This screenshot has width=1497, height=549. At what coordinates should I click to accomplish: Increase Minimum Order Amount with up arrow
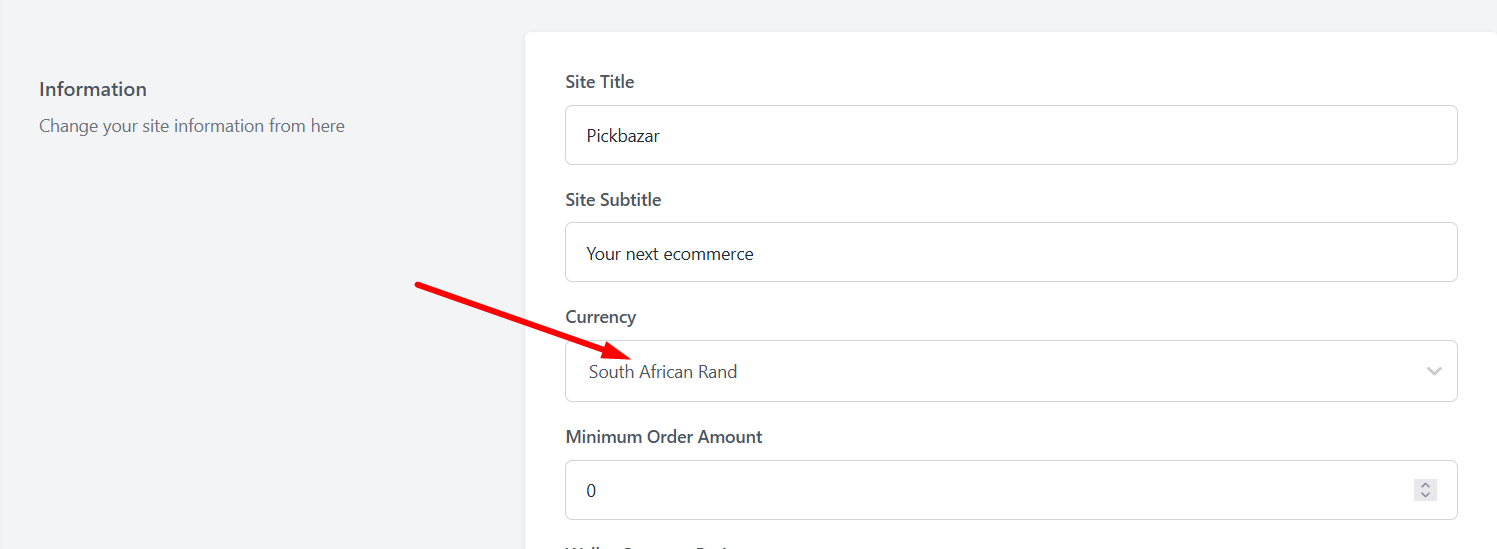tap(1426, 485)
